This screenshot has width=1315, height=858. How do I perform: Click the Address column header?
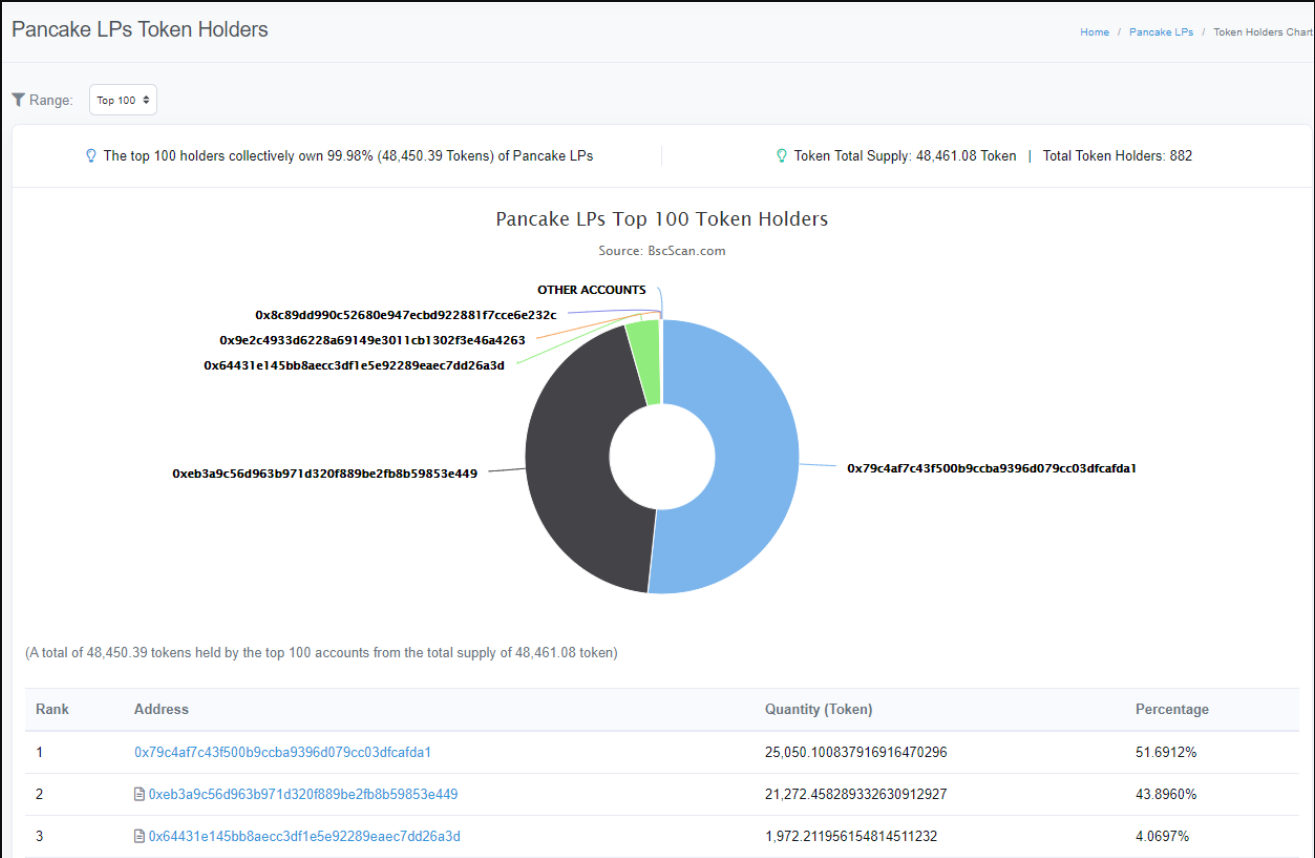coord(161,709)
